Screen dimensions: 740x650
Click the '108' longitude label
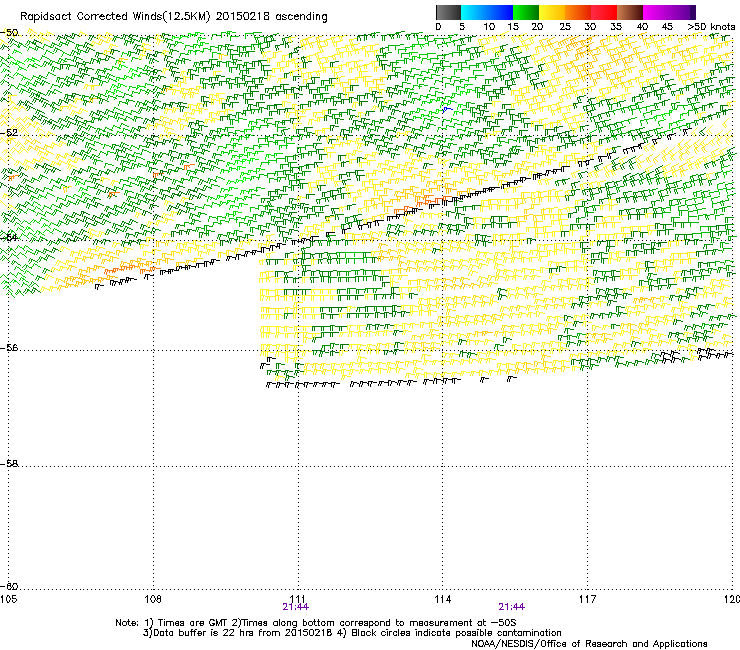coord(153,599)
